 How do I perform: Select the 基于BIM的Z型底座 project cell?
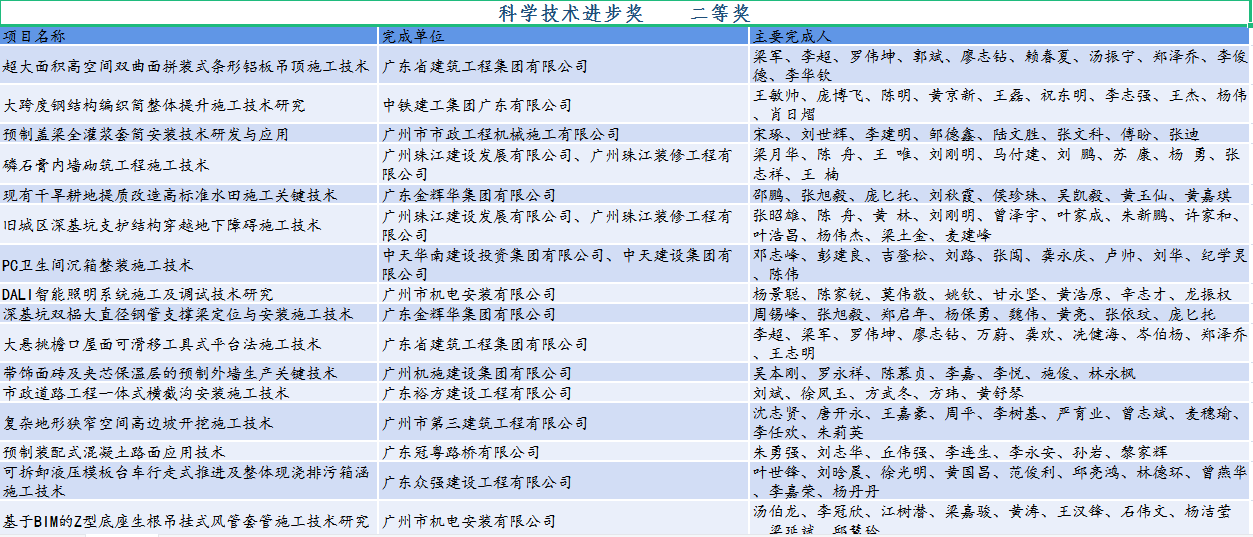coord(189,521)
